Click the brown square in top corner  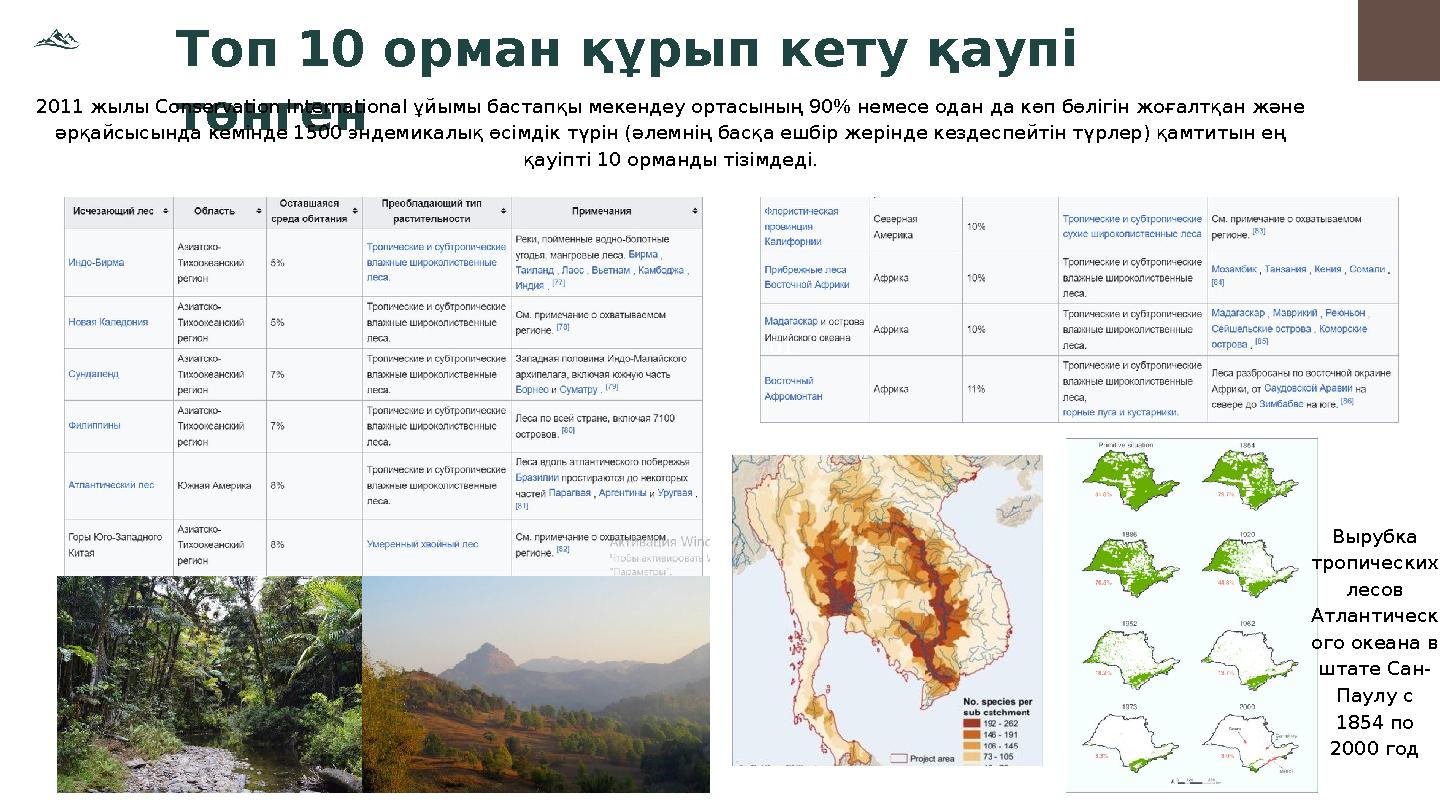pos(1398,40)
